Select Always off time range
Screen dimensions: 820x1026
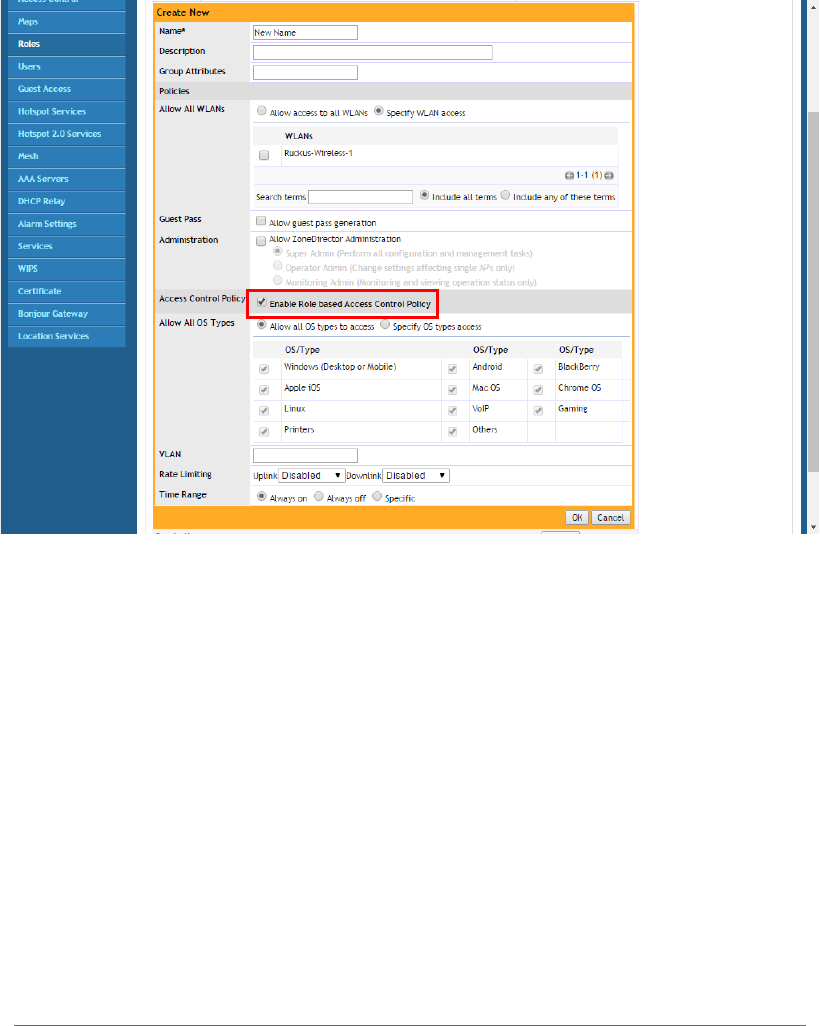pyautogui.click(x=319, y=496)
